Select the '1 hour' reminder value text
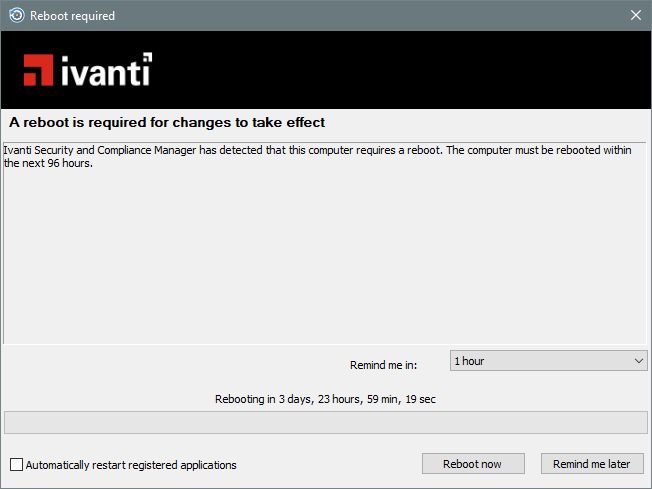This screenshot has width=652, height=489. click(469, 360)
